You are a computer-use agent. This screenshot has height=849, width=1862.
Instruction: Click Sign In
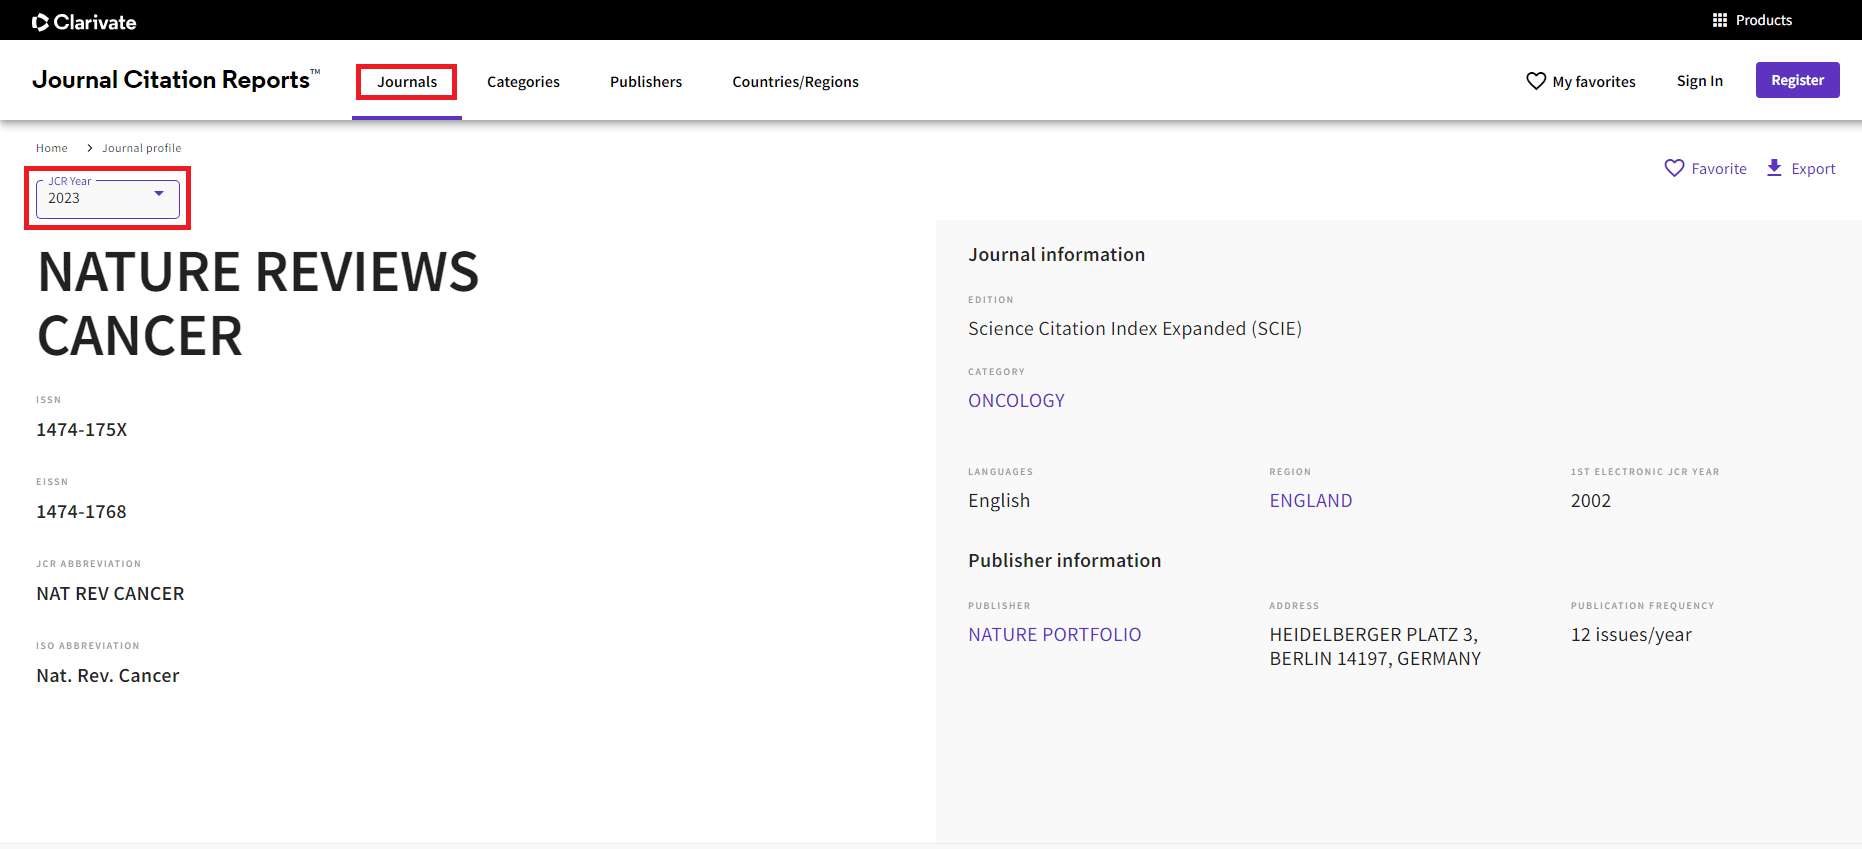pos(1700,81)
